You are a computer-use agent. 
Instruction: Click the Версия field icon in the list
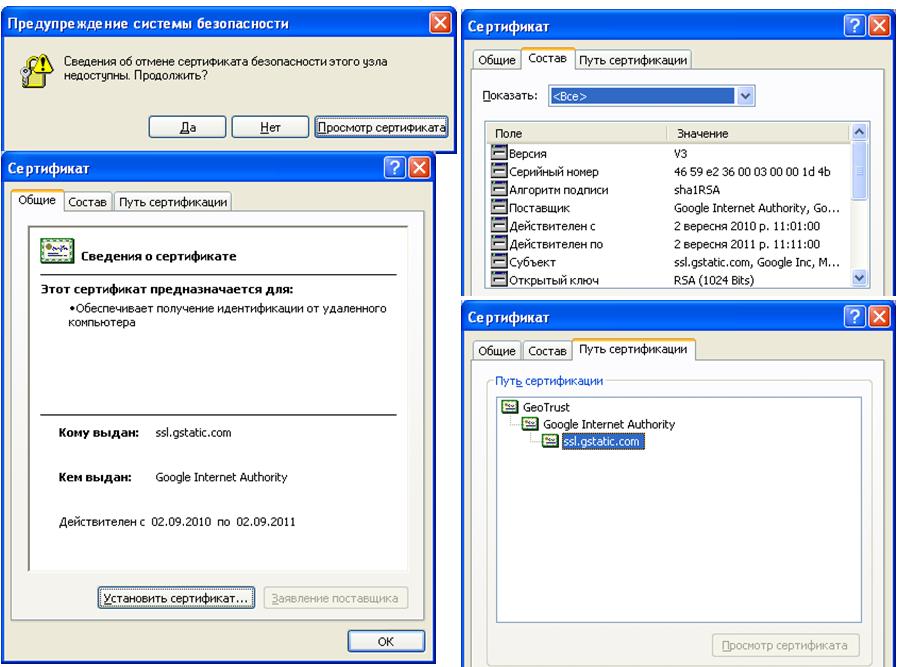tap(499, 153)
